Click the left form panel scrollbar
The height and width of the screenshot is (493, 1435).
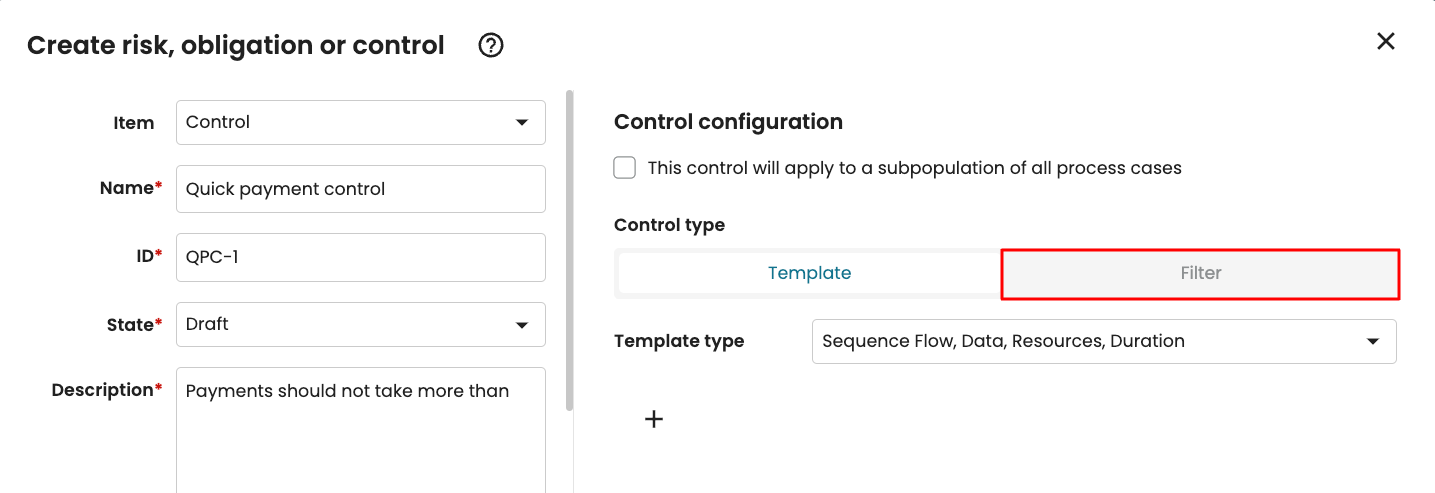pyautogui.click(x=570, y=250)
